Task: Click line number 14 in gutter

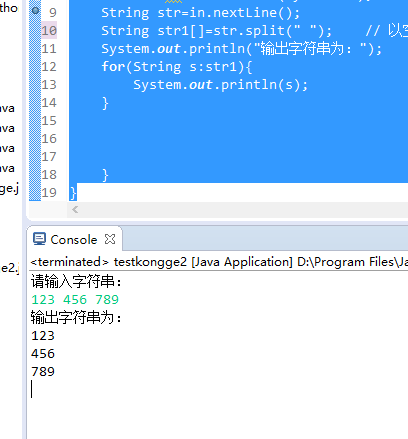Action: [49, 103]
